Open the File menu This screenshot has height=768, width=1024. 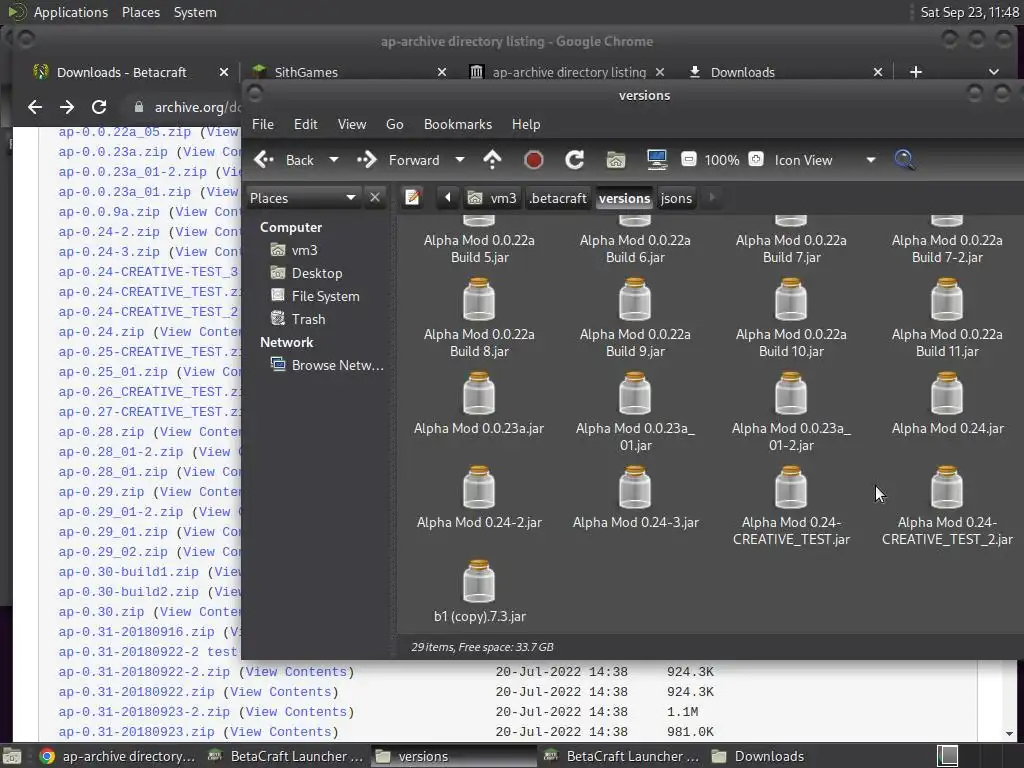[x=263, y=124]
